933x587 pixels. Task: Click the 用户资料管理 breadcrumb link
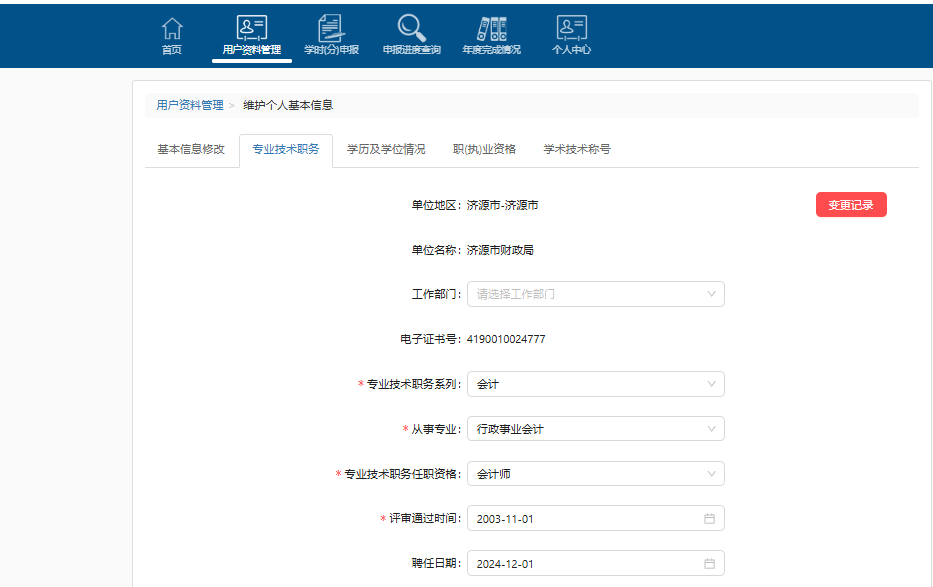[x=190, y=105]
